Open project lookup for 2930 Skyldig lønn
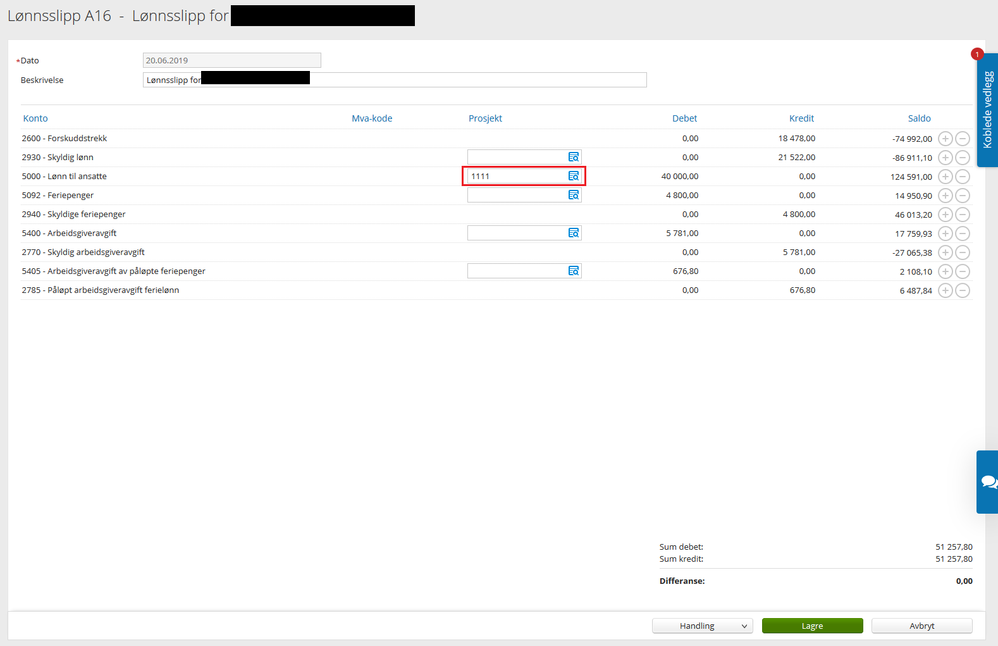Screen dimensions: 998x646 [573, 157]
